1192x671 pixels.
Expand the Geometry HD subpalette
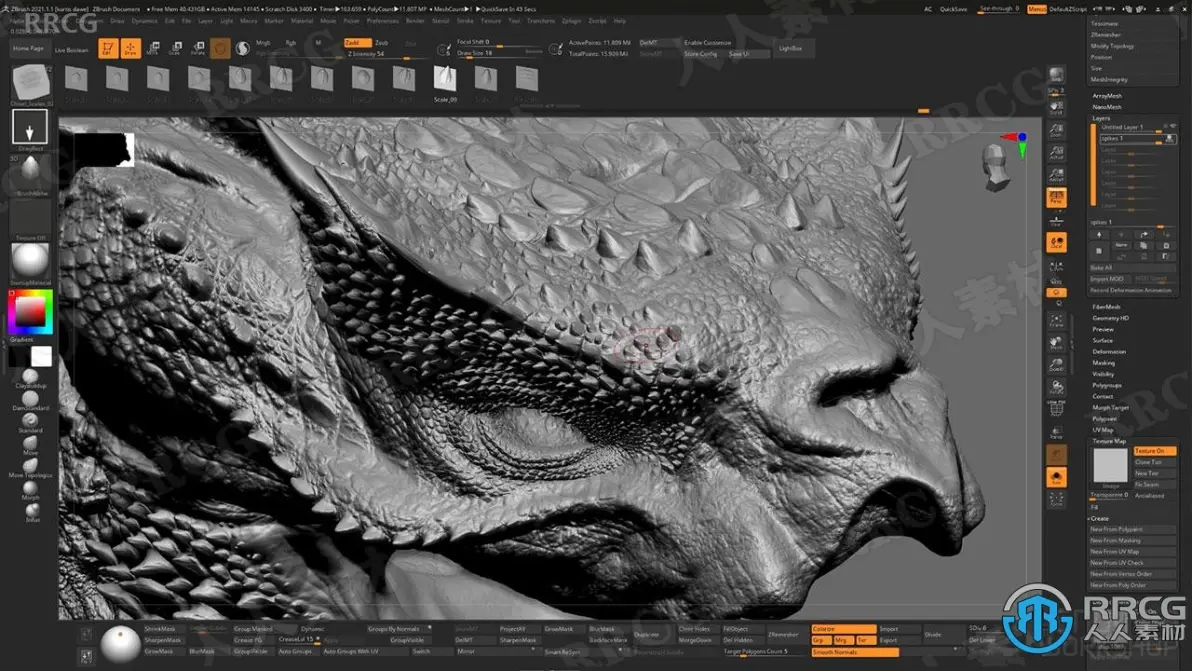(1111, 318)
